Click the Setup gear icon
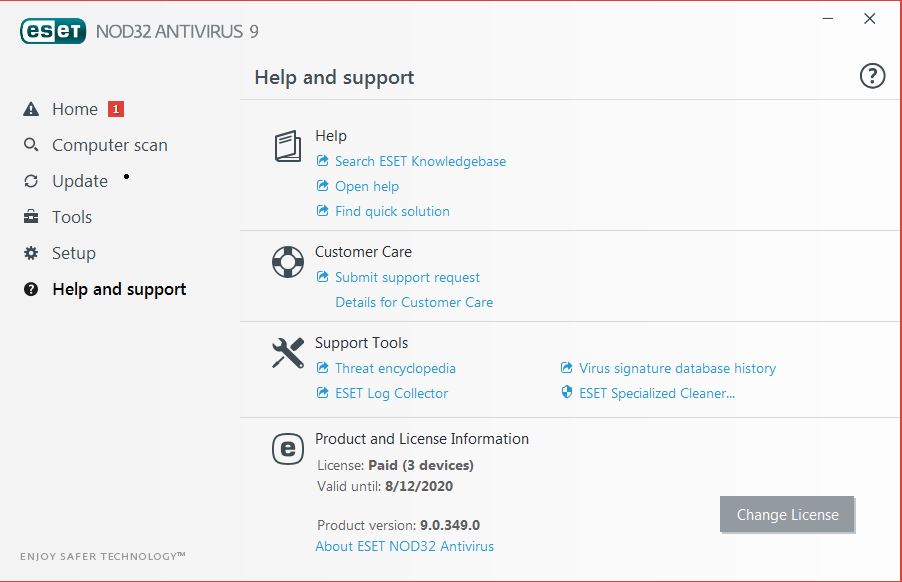Image resolution: width=902 pixels, height=582 pixels. 31,253
